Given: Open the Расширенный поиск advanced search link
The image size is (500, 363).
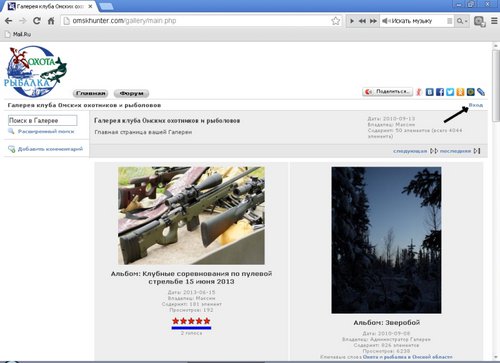Looking at the screenshot, I should [46, 131].
